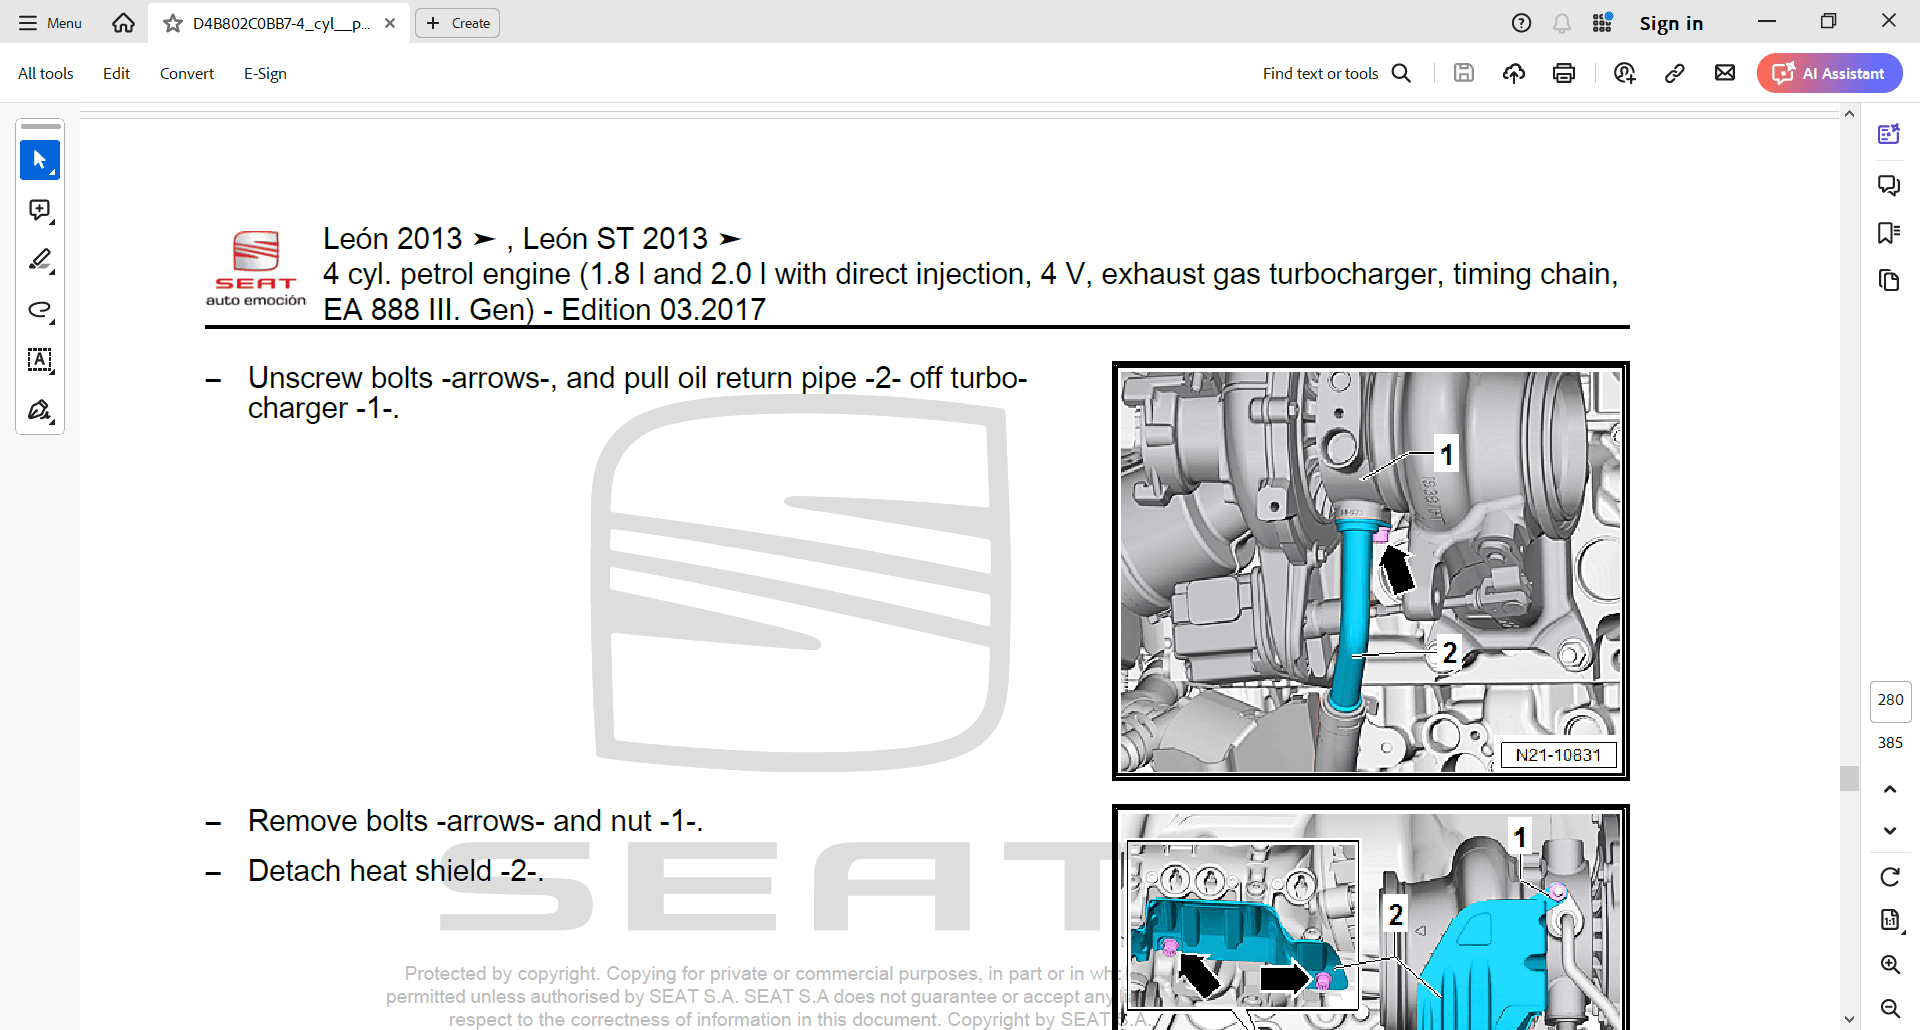Activate the text box tool
The height and width of the screenshot is (1030, 1920).
tap(40, 360)
